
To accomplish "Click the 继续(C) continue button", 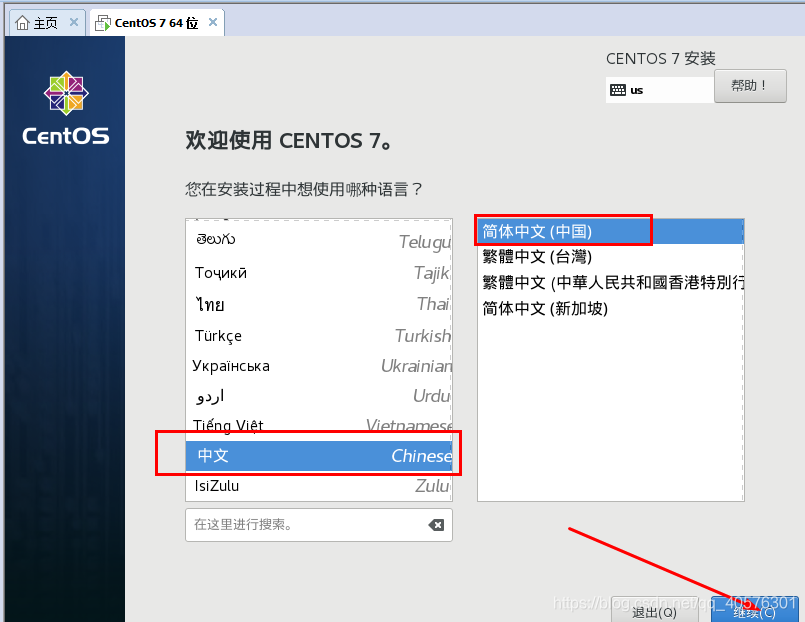I will tap(755, 611).
